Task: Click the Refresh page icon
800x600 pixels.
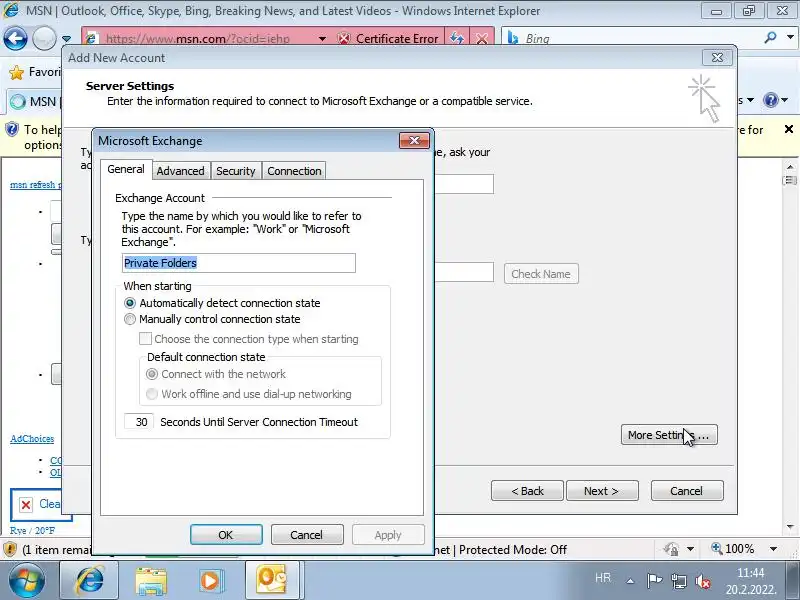Action: point(457,39)
